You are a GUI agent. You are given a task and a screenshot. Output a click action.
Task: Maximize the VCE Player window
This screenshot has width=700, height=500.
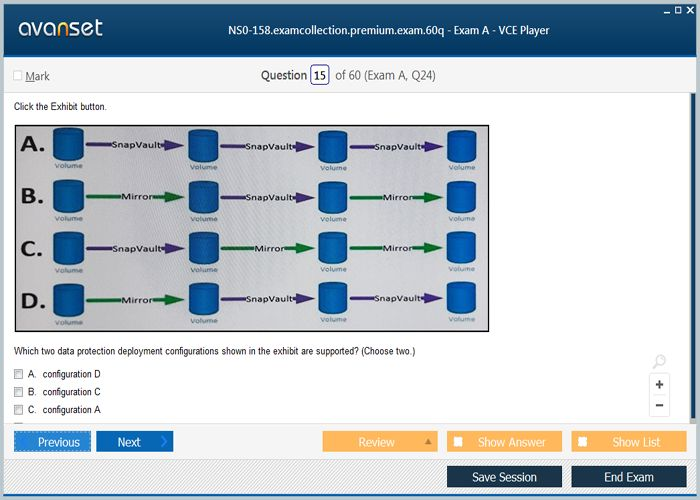(x=678, y=10)
